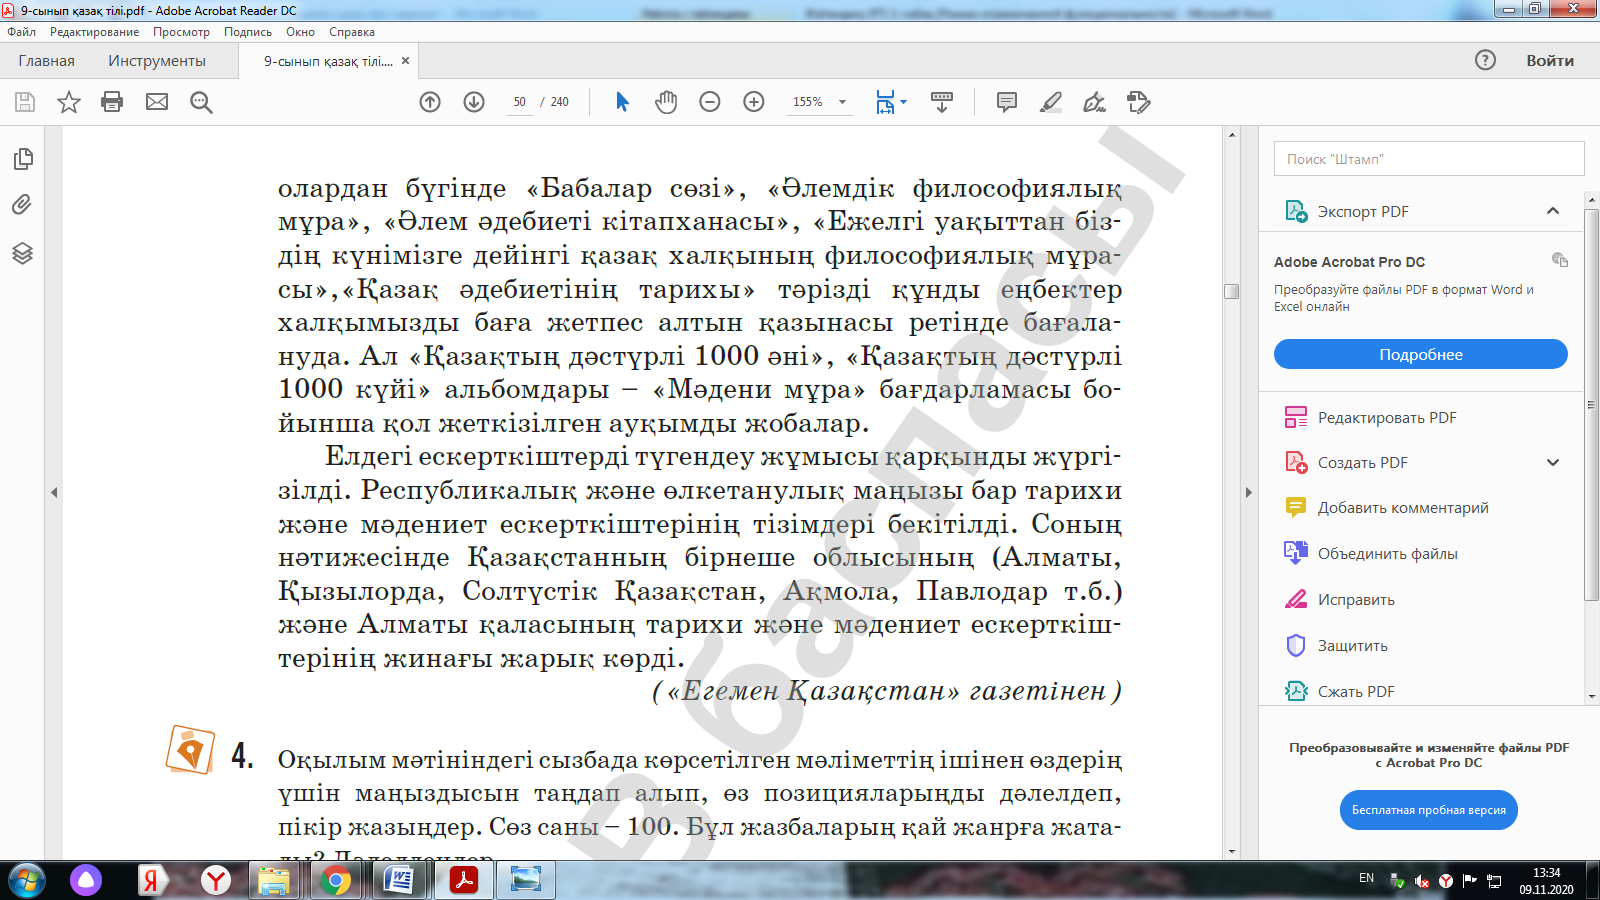Collapse the Экспорт PDF section
The width and height of the screenshot is (1600, 900).
click(1552, 211)
